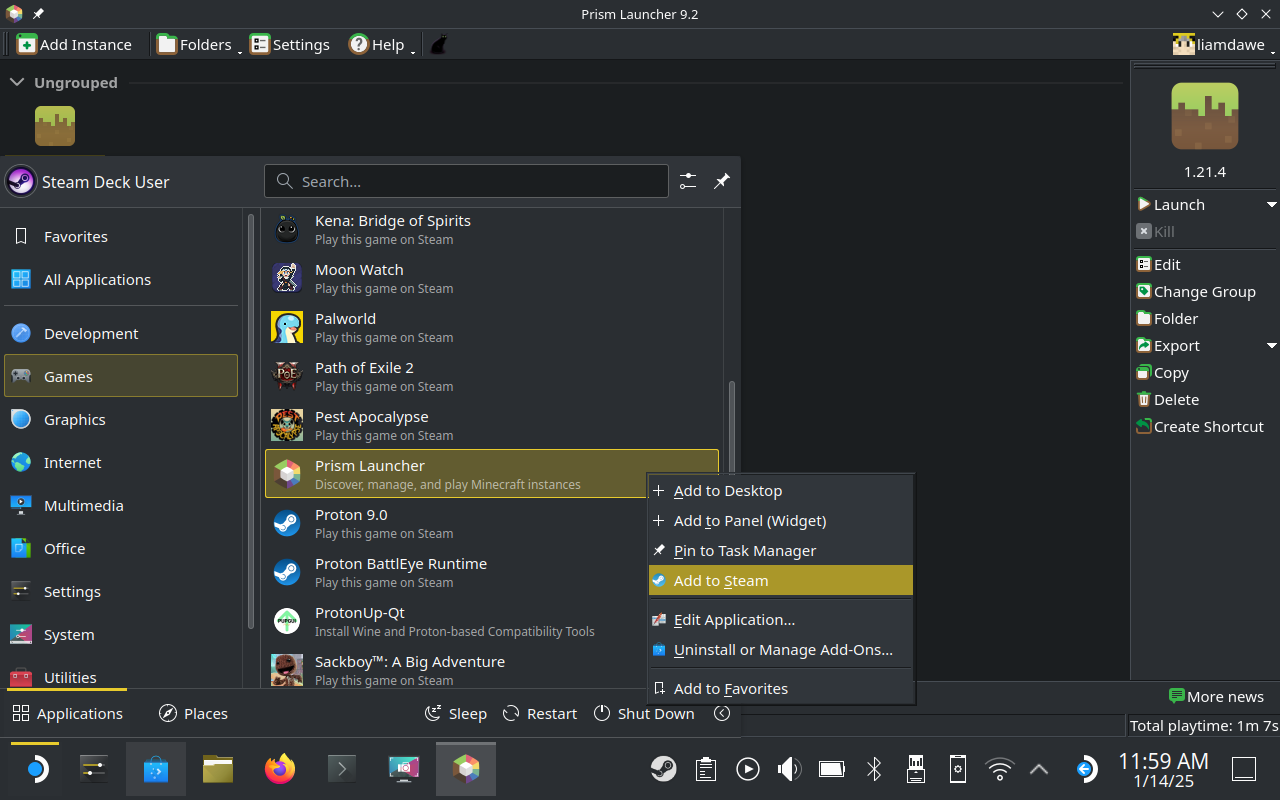Click the Steam tray icon

tap(663, 768)
